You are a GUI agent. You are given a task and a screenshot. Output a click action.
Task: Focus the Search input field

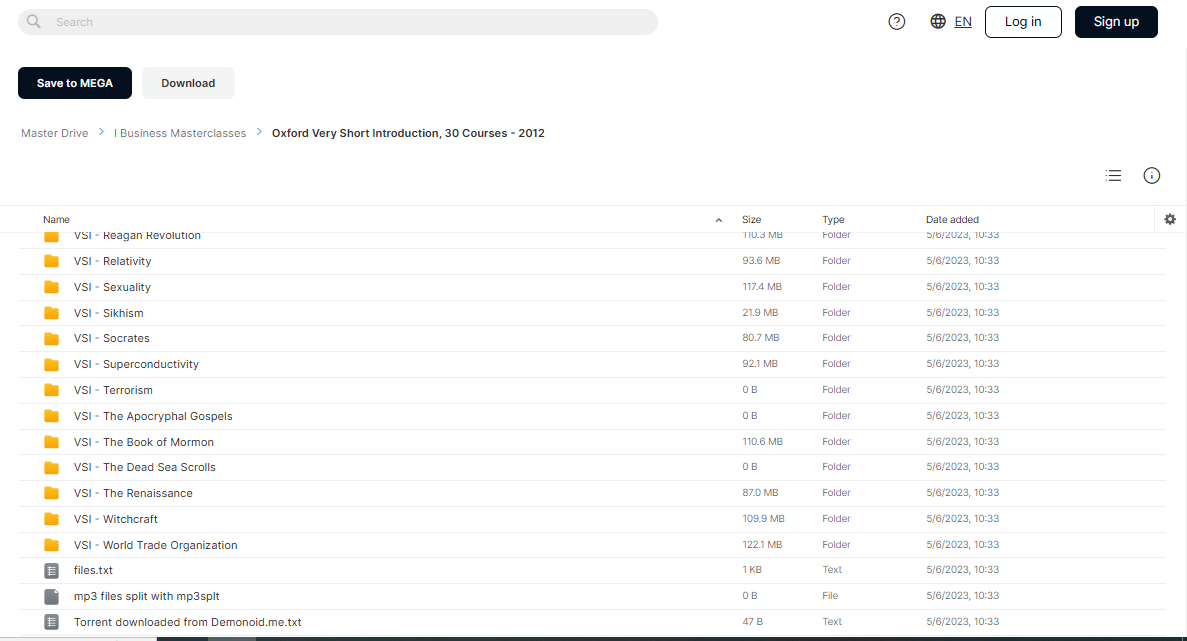[x=338, y=22]
